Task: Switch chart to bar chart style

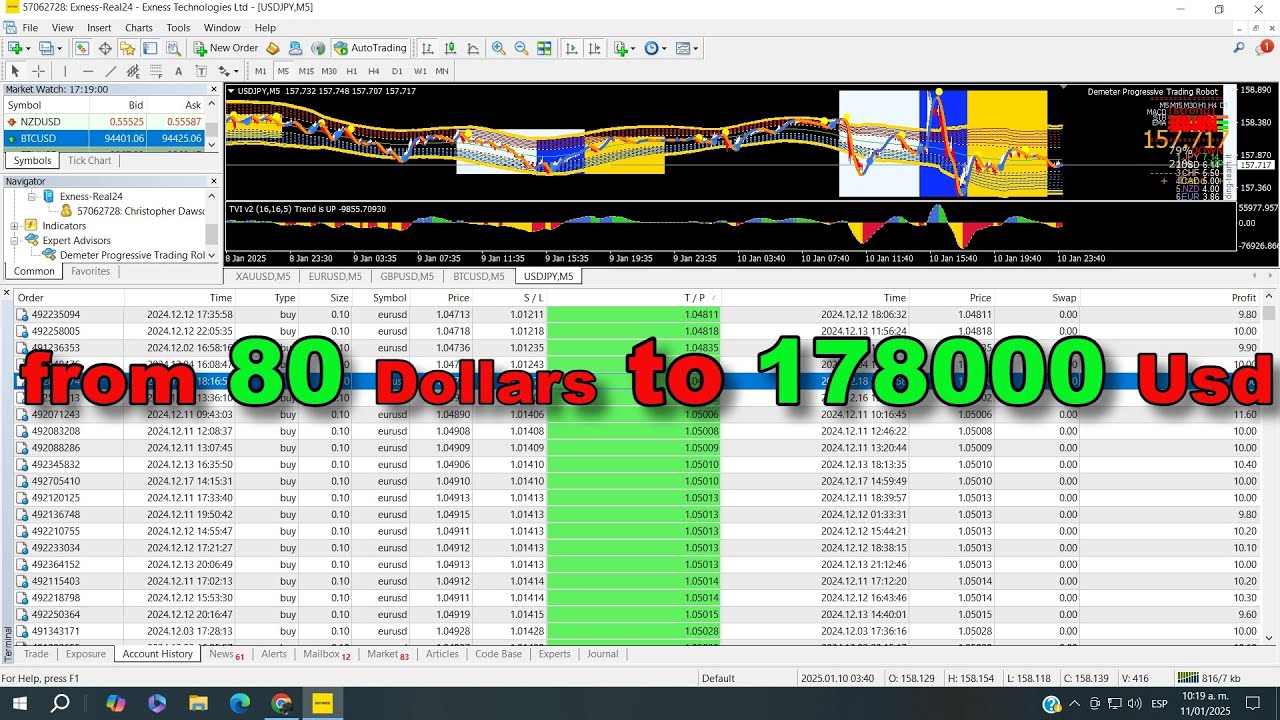Action: coord(428,48)
